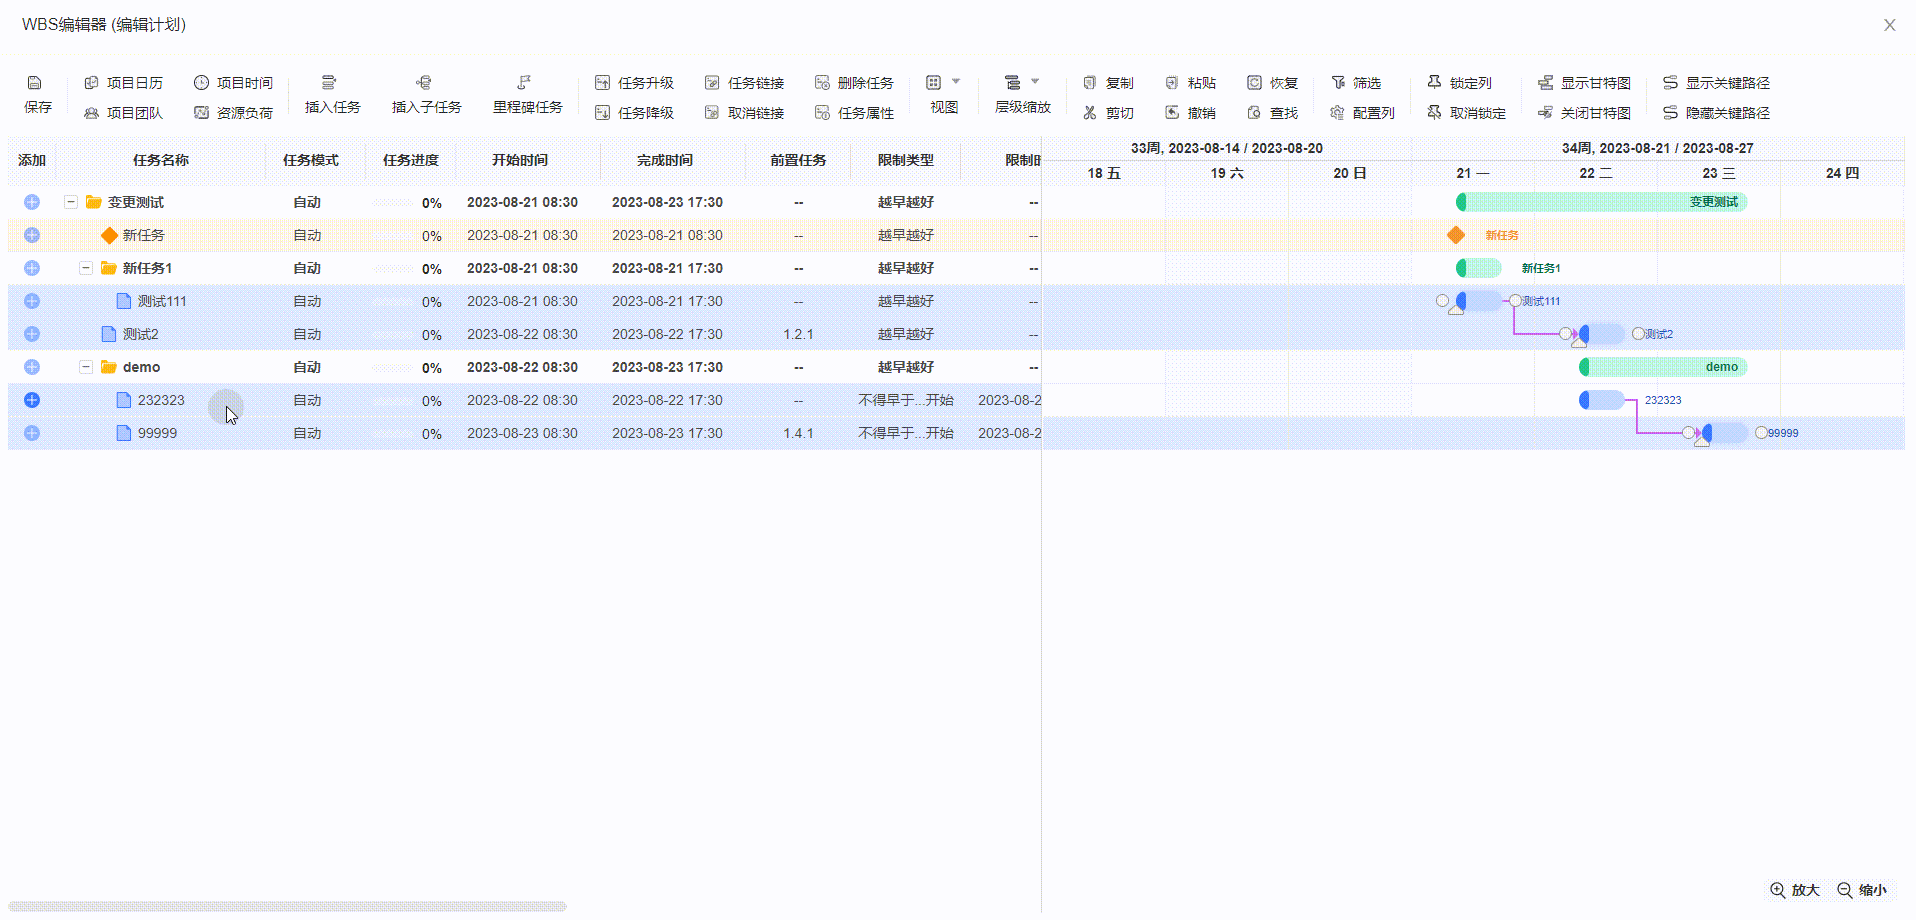Click the Filter (筛选) icon
The image size is (1916, 920).
point(1339,83)
